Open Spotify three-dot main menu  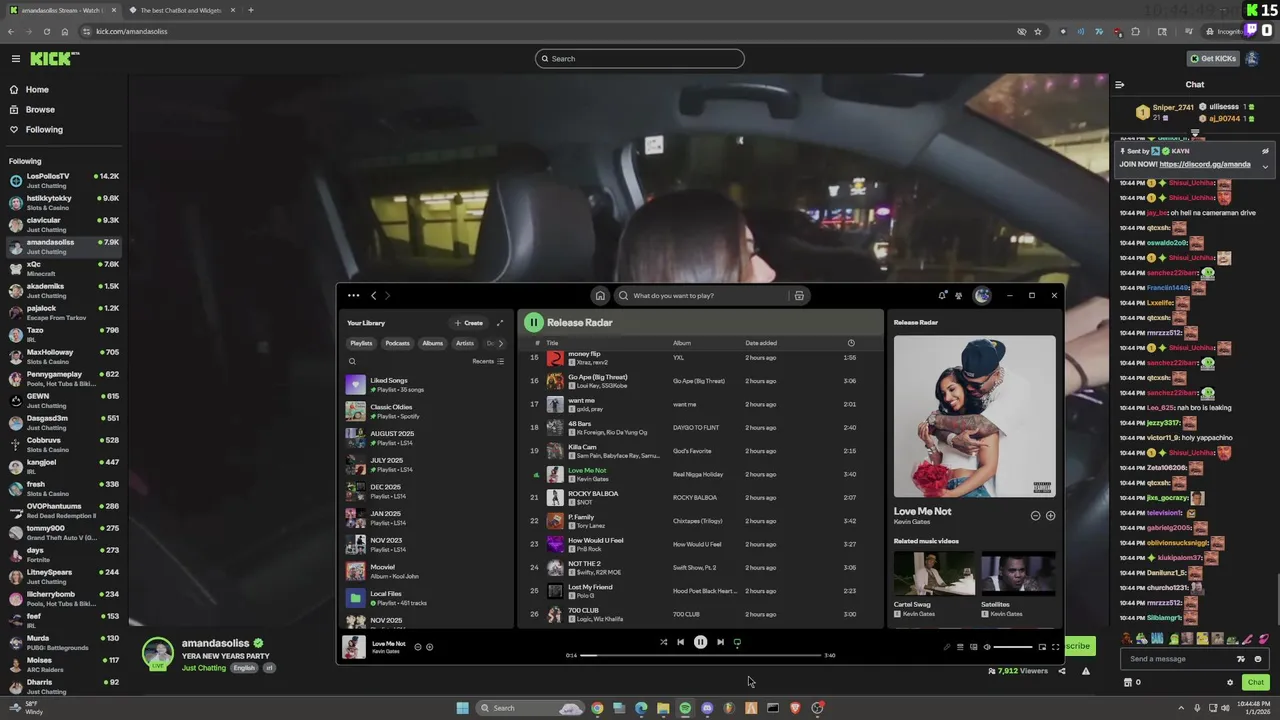click(353, 295)
